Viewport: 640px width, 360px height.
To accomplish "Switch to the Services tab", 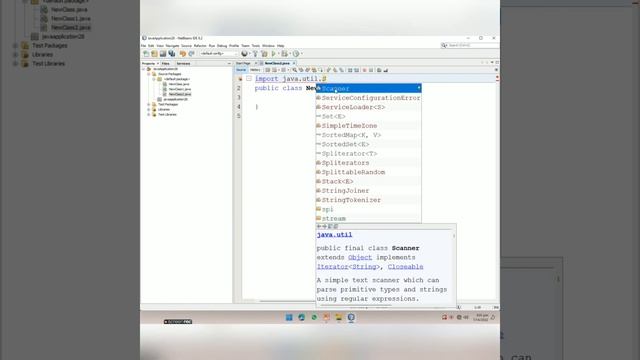I will coord(183,64).
